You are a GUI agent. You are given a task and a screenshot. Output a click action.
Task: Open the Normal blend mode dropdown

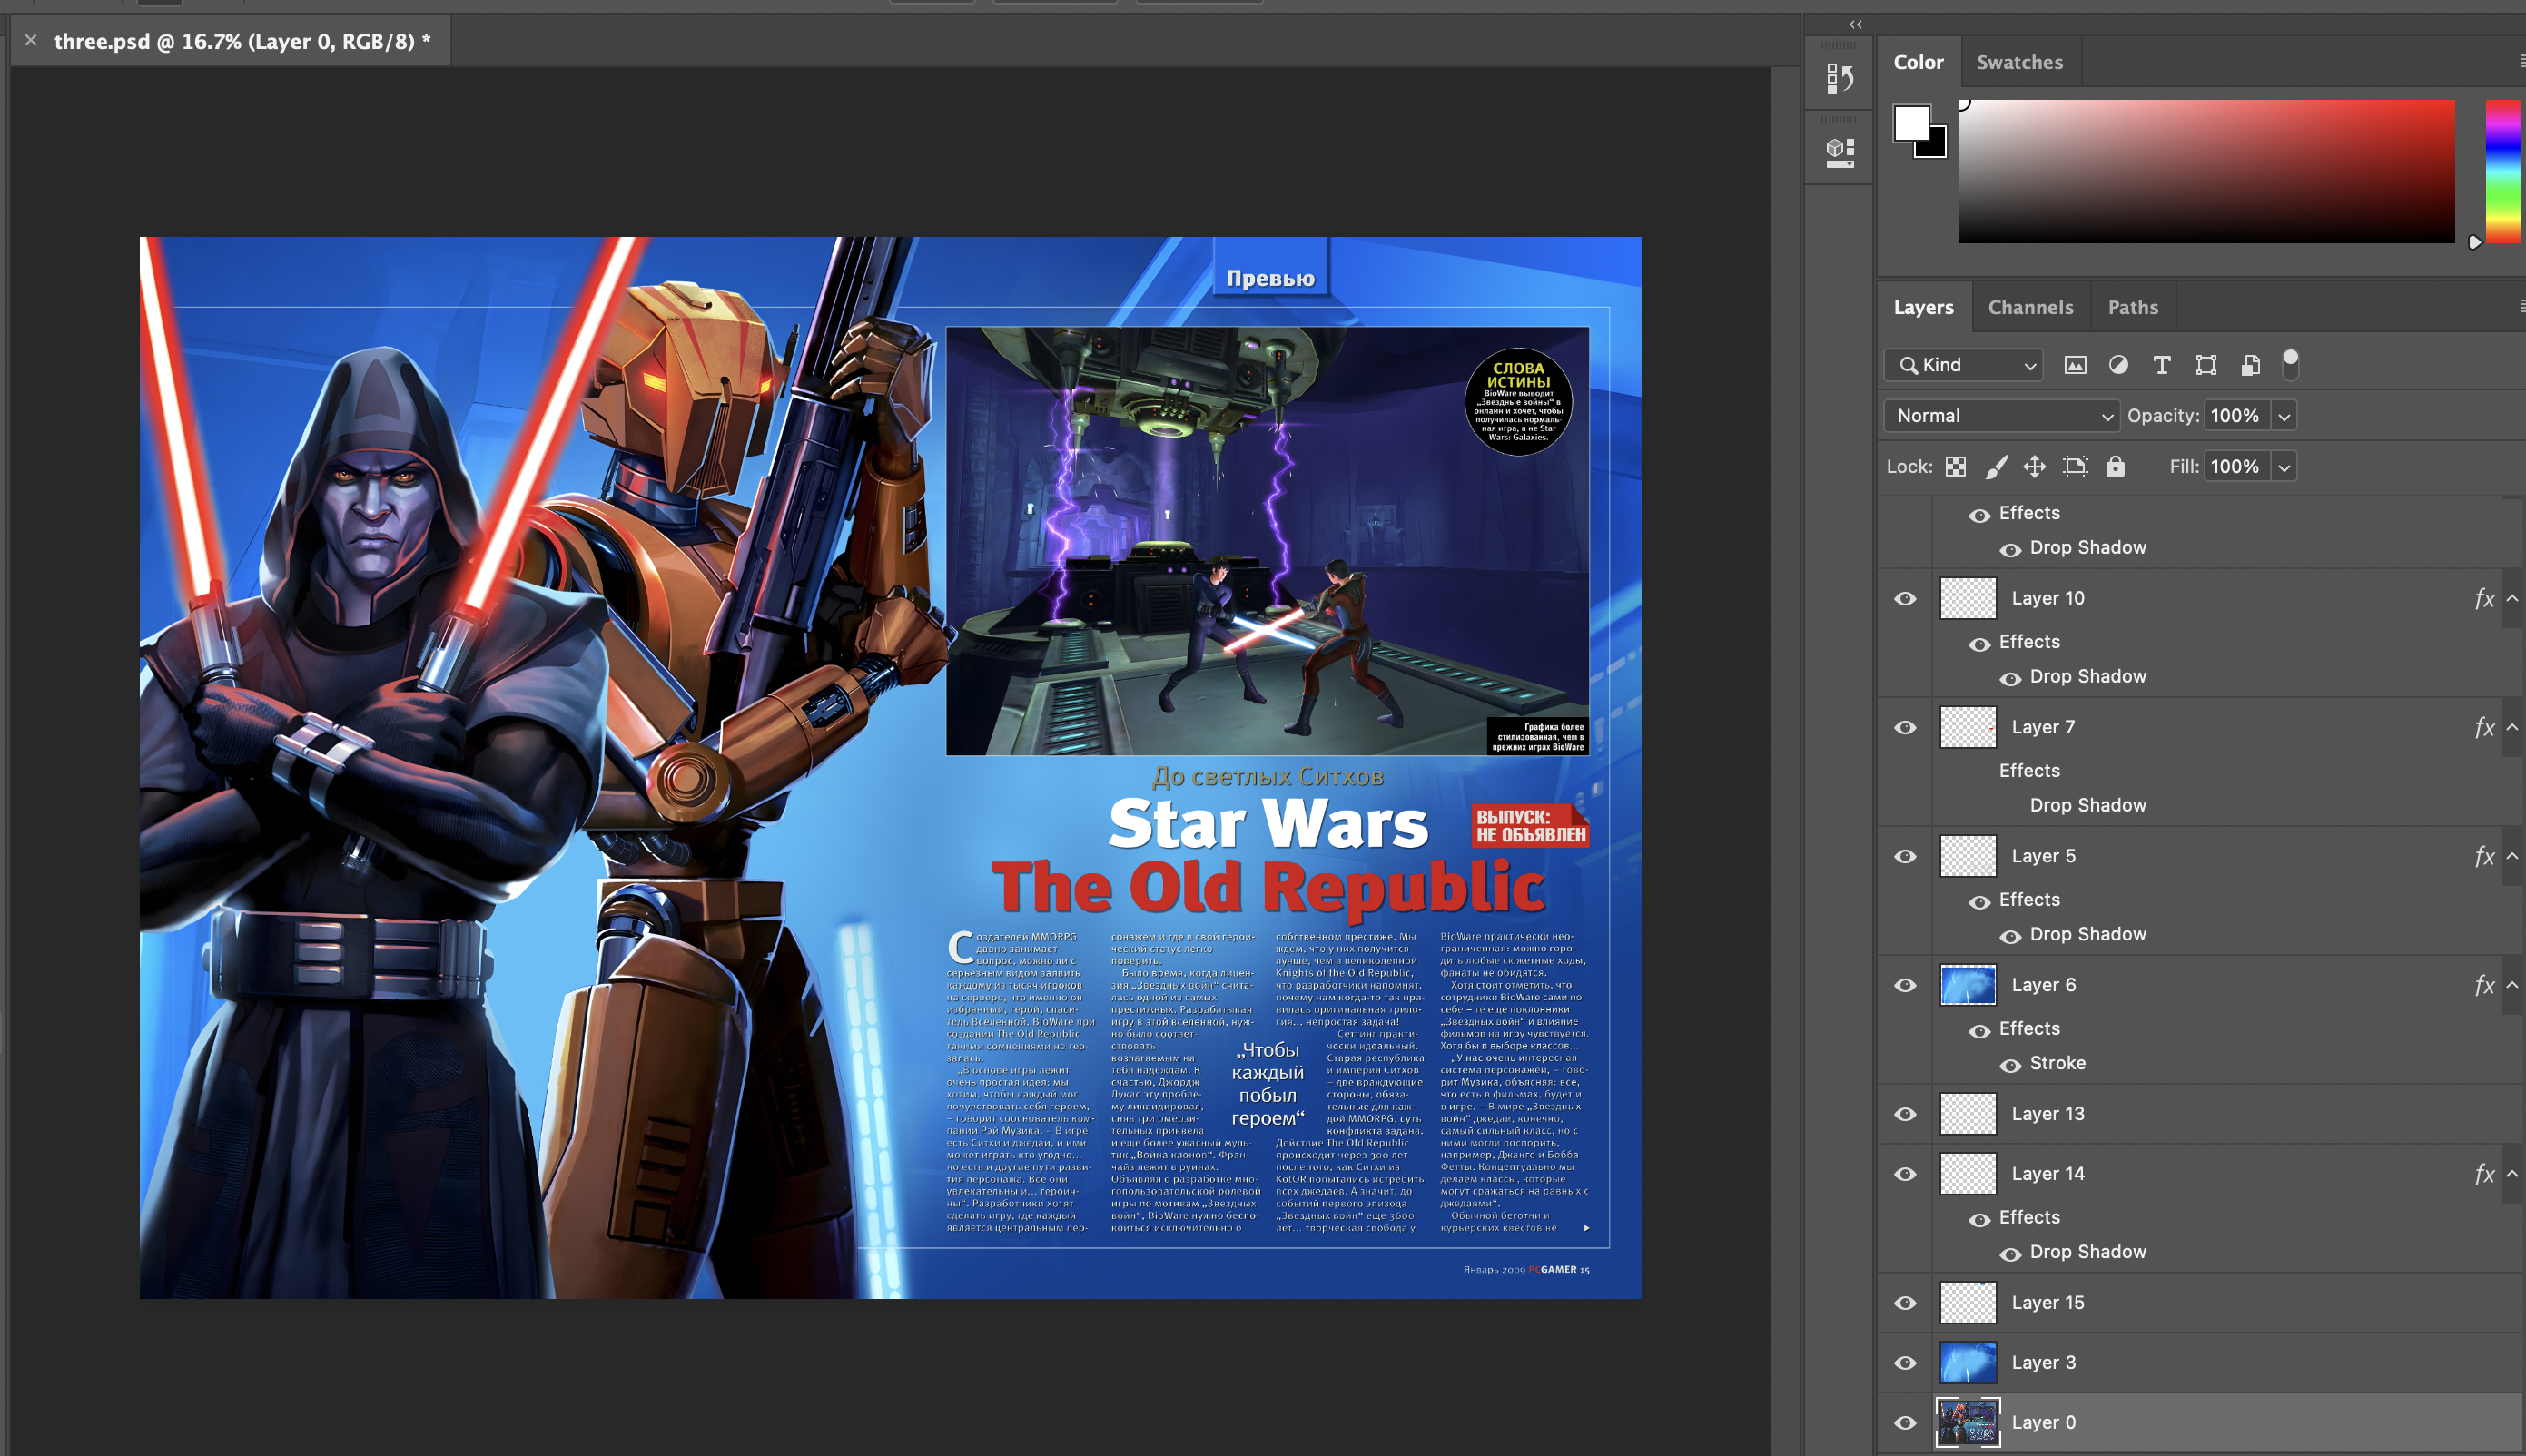[x=2003, y=416]
